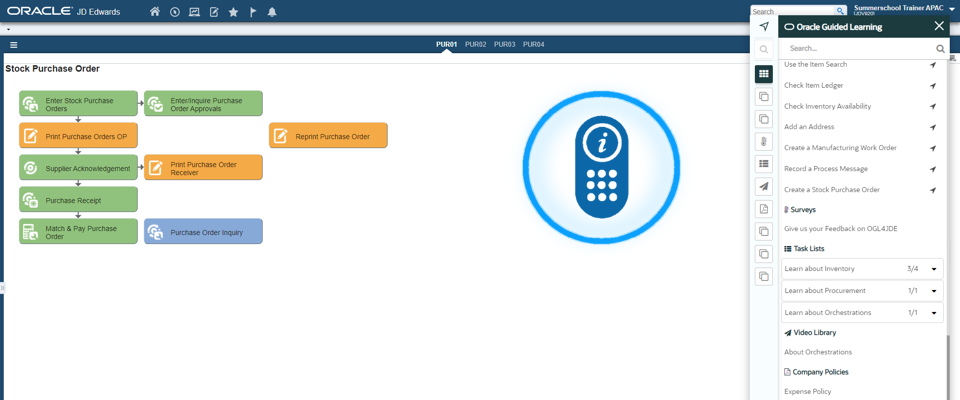960x400 pixels.
Task: Click the edit notepad icon in header
Action: coord(214,12)
